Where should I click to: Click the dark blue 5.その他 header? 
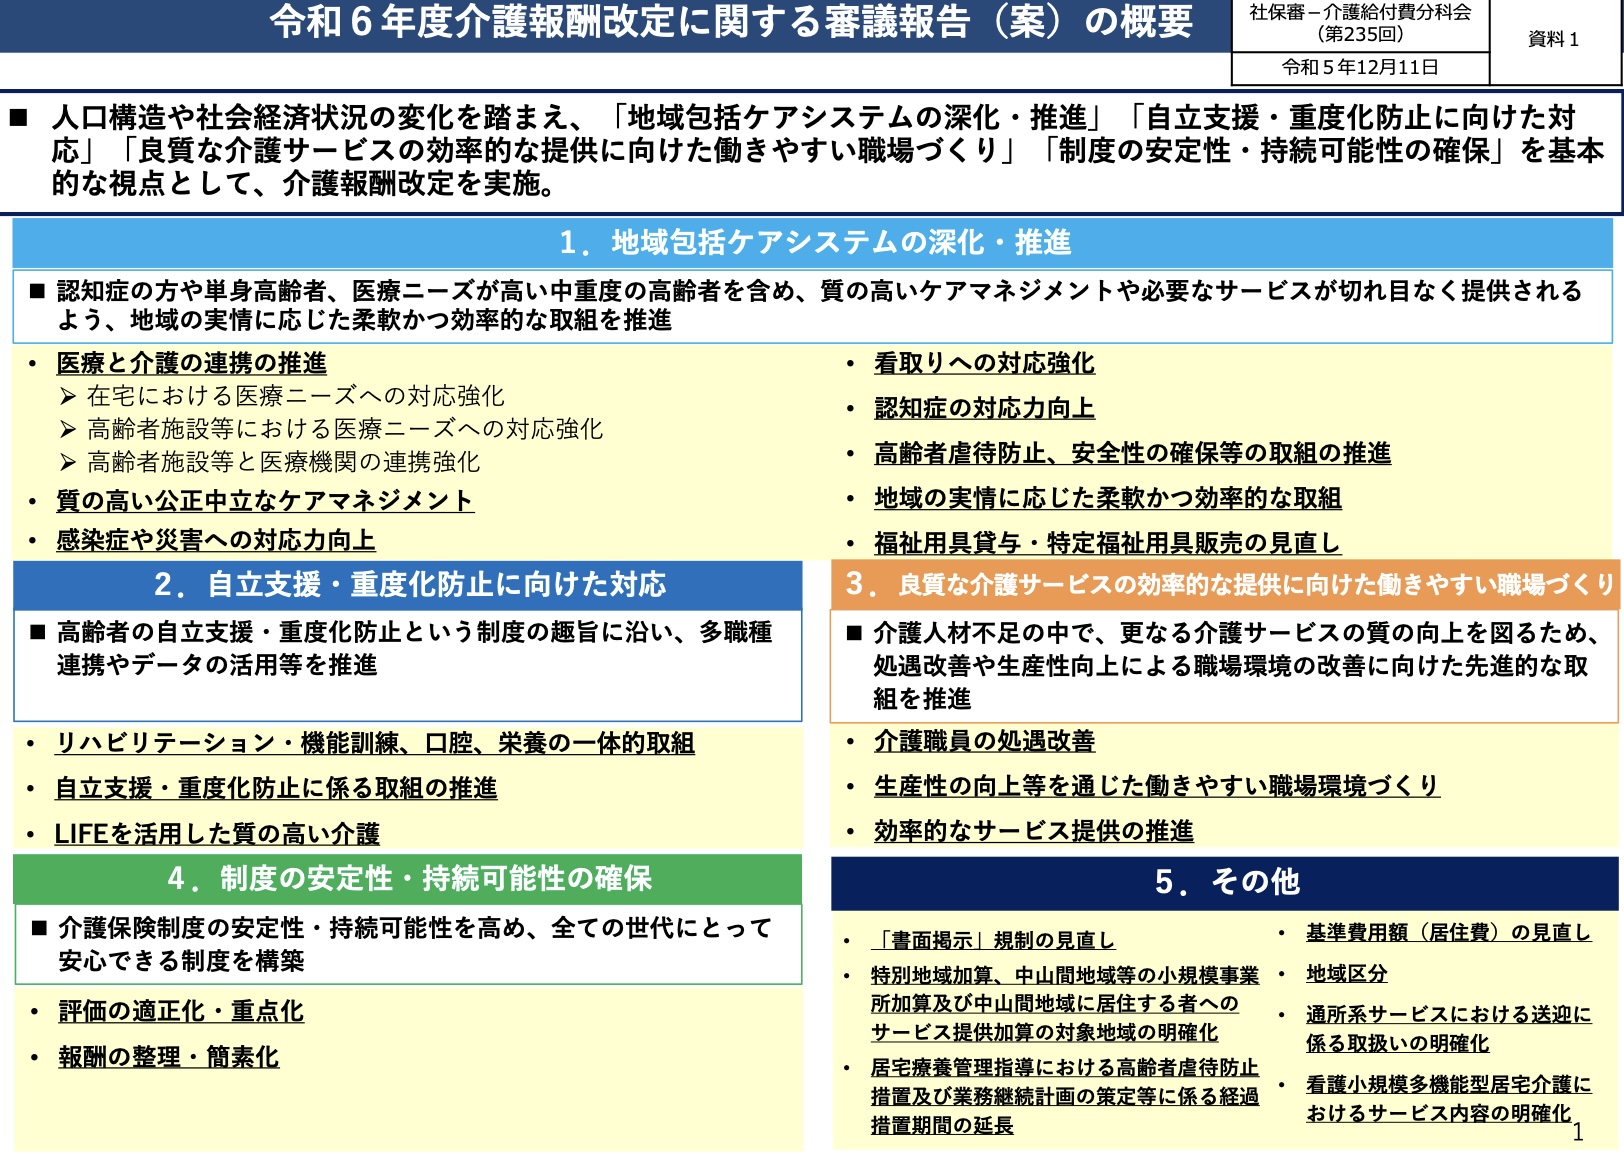tap(1225, 882)
